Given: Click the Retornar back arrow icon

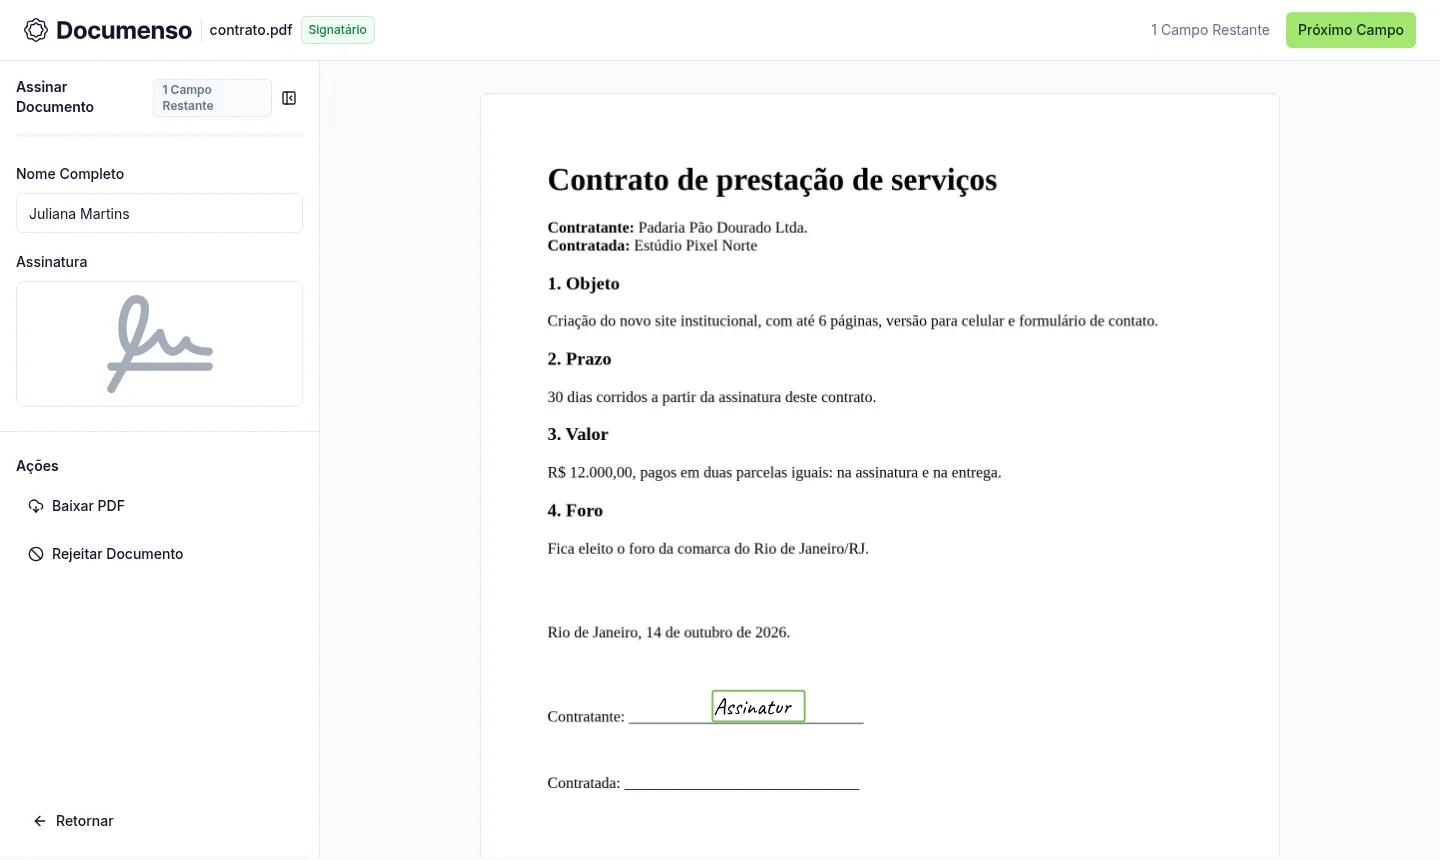Looking at the screenshot, I should 40,821.
